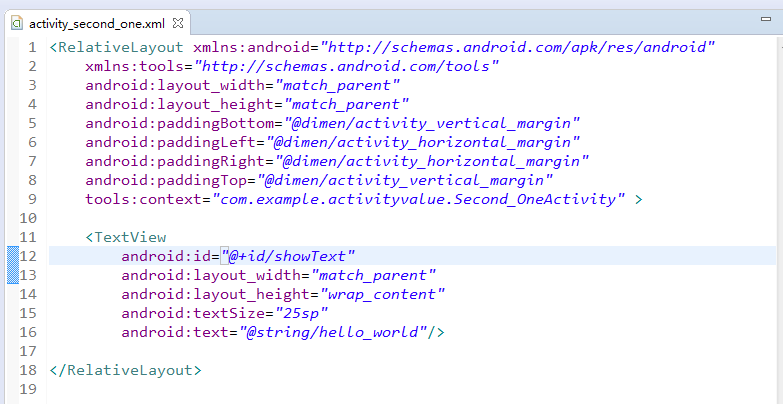The height and width of the screenshot is (404, 783).
Task: Click android:paddingBottom attribute
Action: coord(180,123)
